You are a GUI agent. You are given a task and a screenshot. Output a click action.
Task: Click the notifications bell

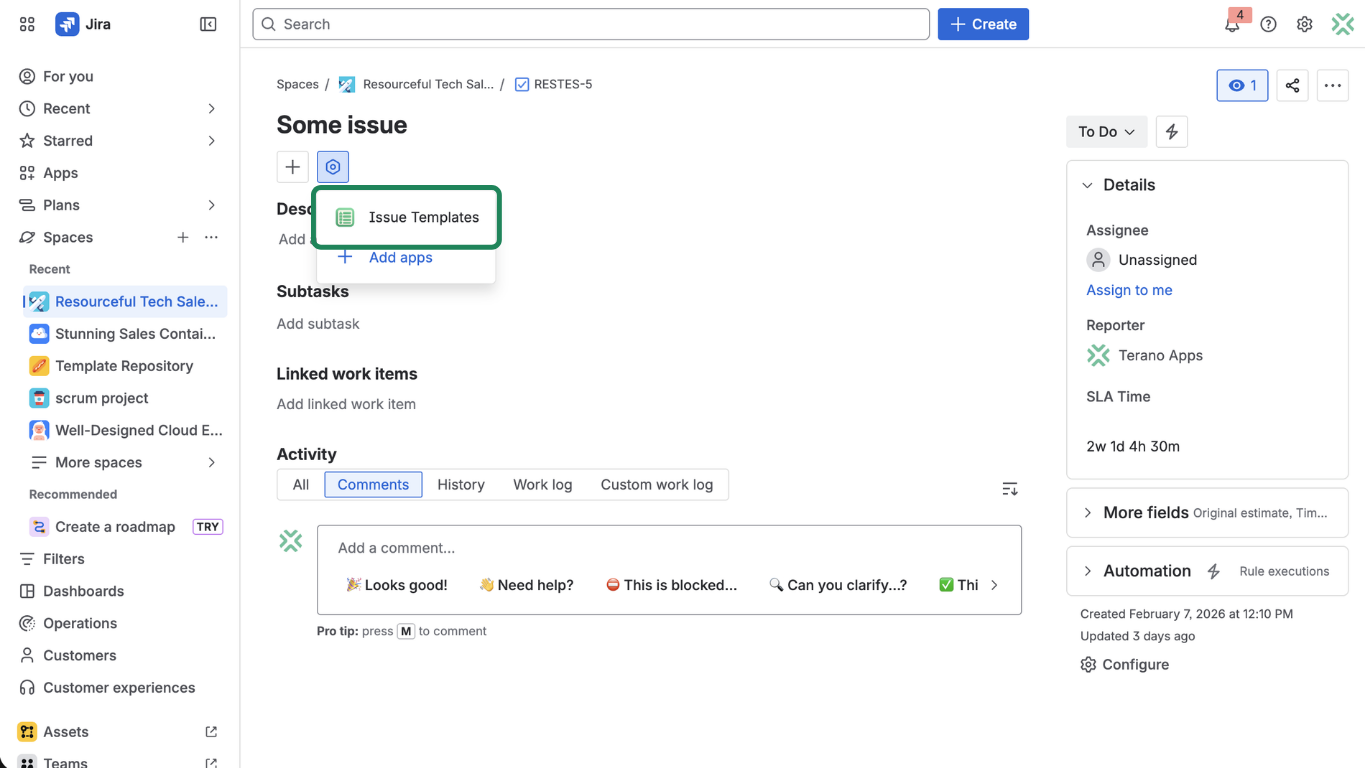pyautogui.click(x=1232, y=23)
